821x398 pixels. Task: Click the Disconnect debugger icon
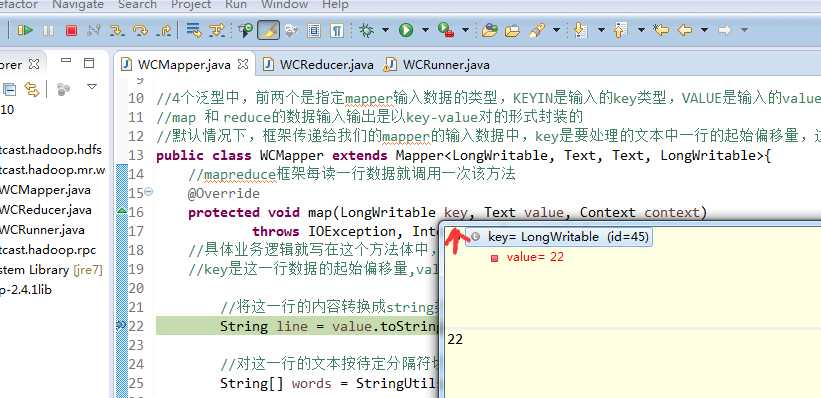tap(94, 30)
